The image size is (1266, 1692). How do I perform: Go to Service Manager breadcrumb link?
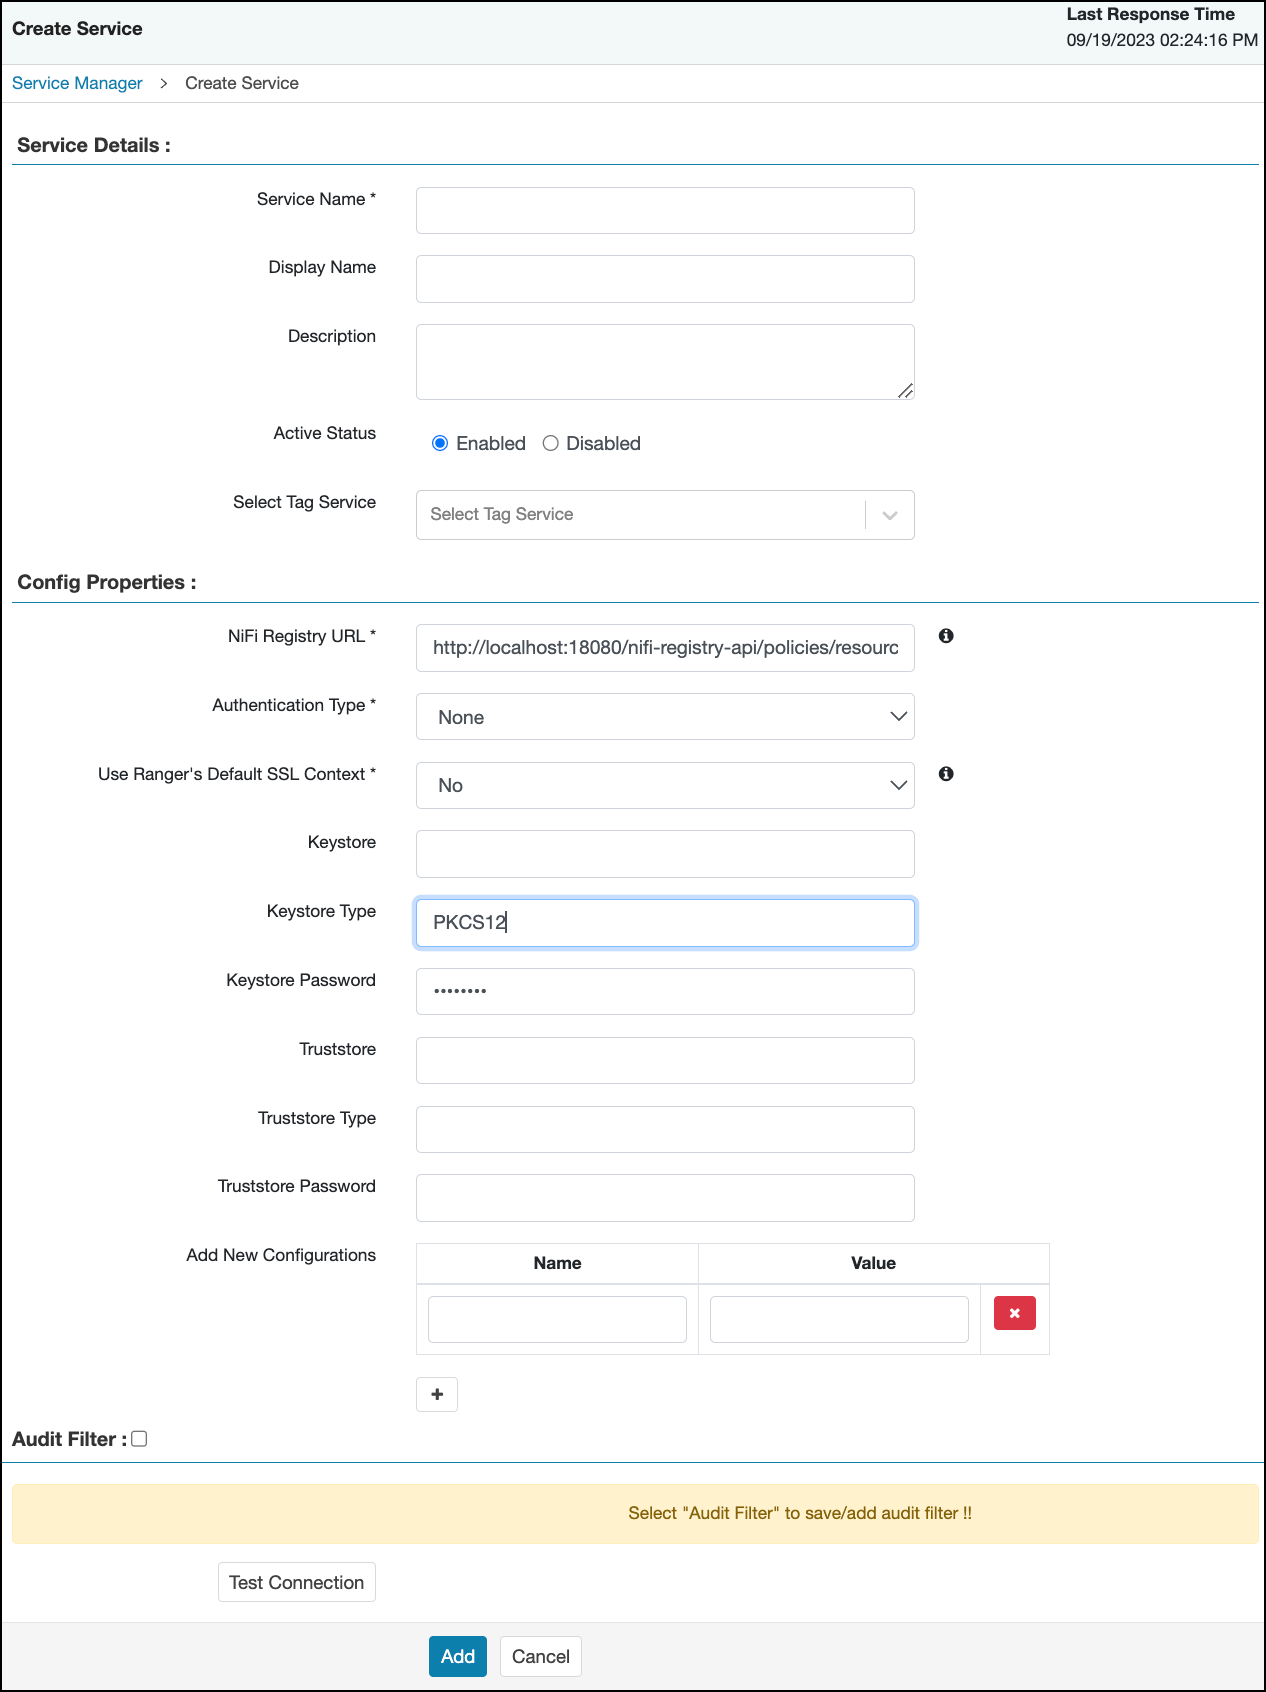pos(77,83)
